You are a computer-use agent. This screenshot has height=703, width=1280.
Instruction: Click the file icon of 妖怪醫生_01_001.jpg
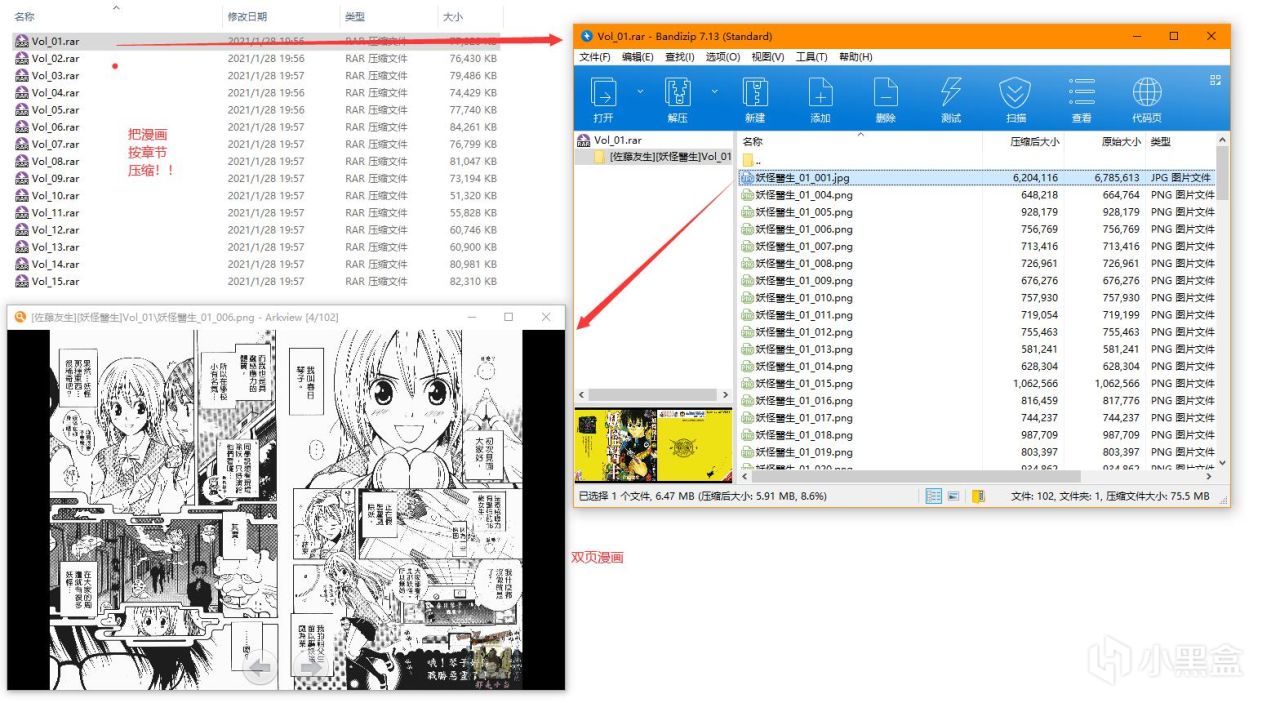[x=747, y=178]
